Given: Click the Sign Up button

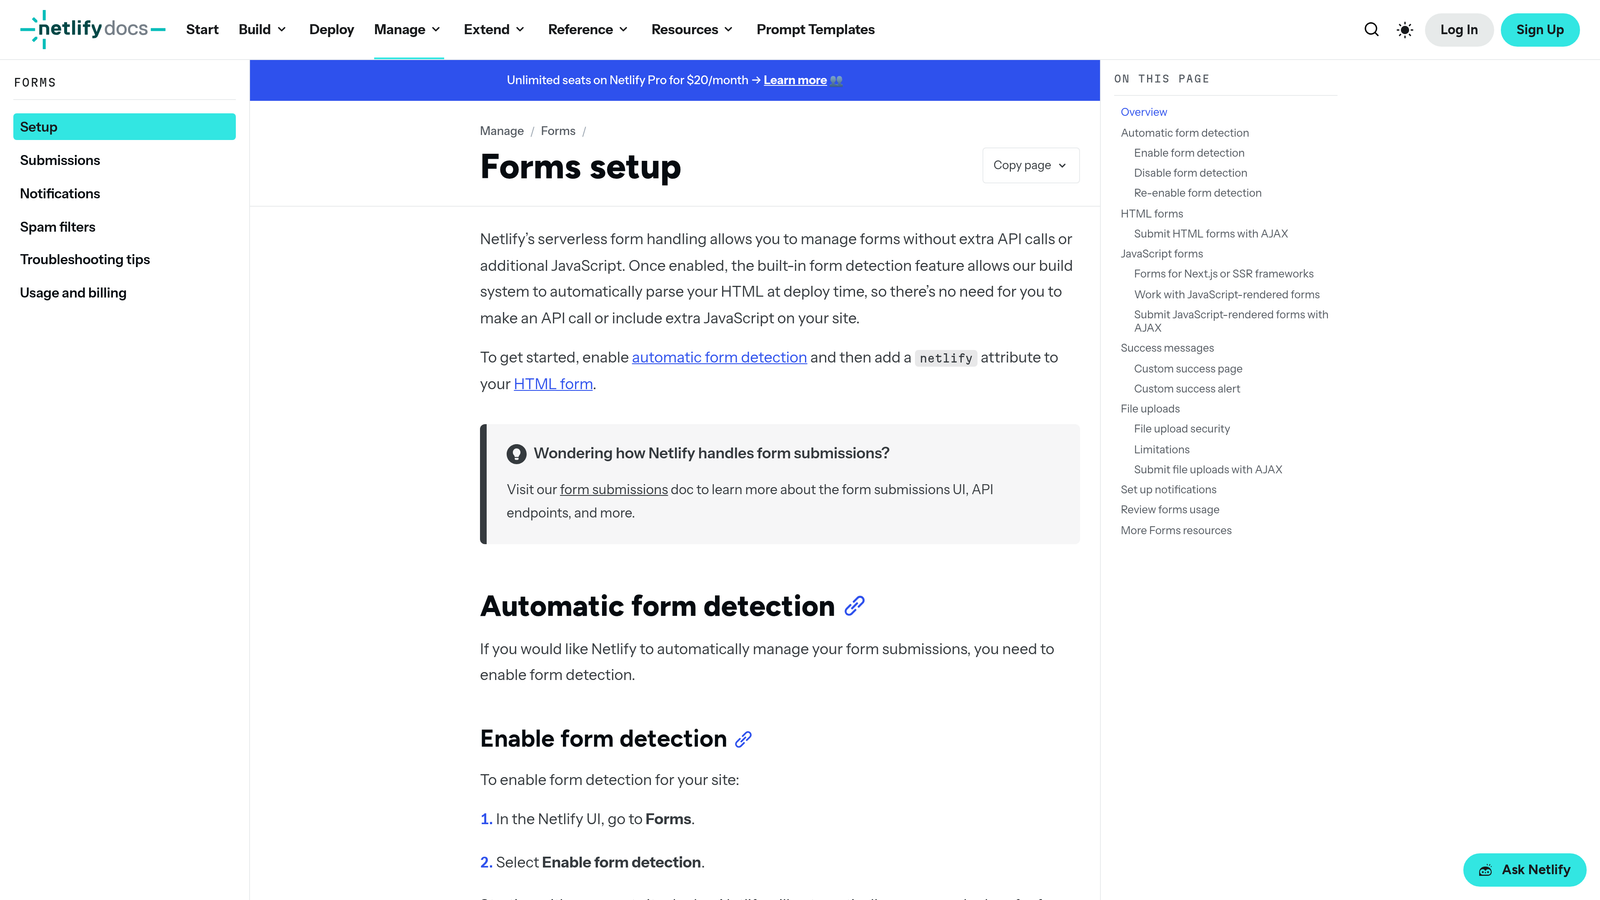Looking at the screenshot, I should pos(1540,30).
